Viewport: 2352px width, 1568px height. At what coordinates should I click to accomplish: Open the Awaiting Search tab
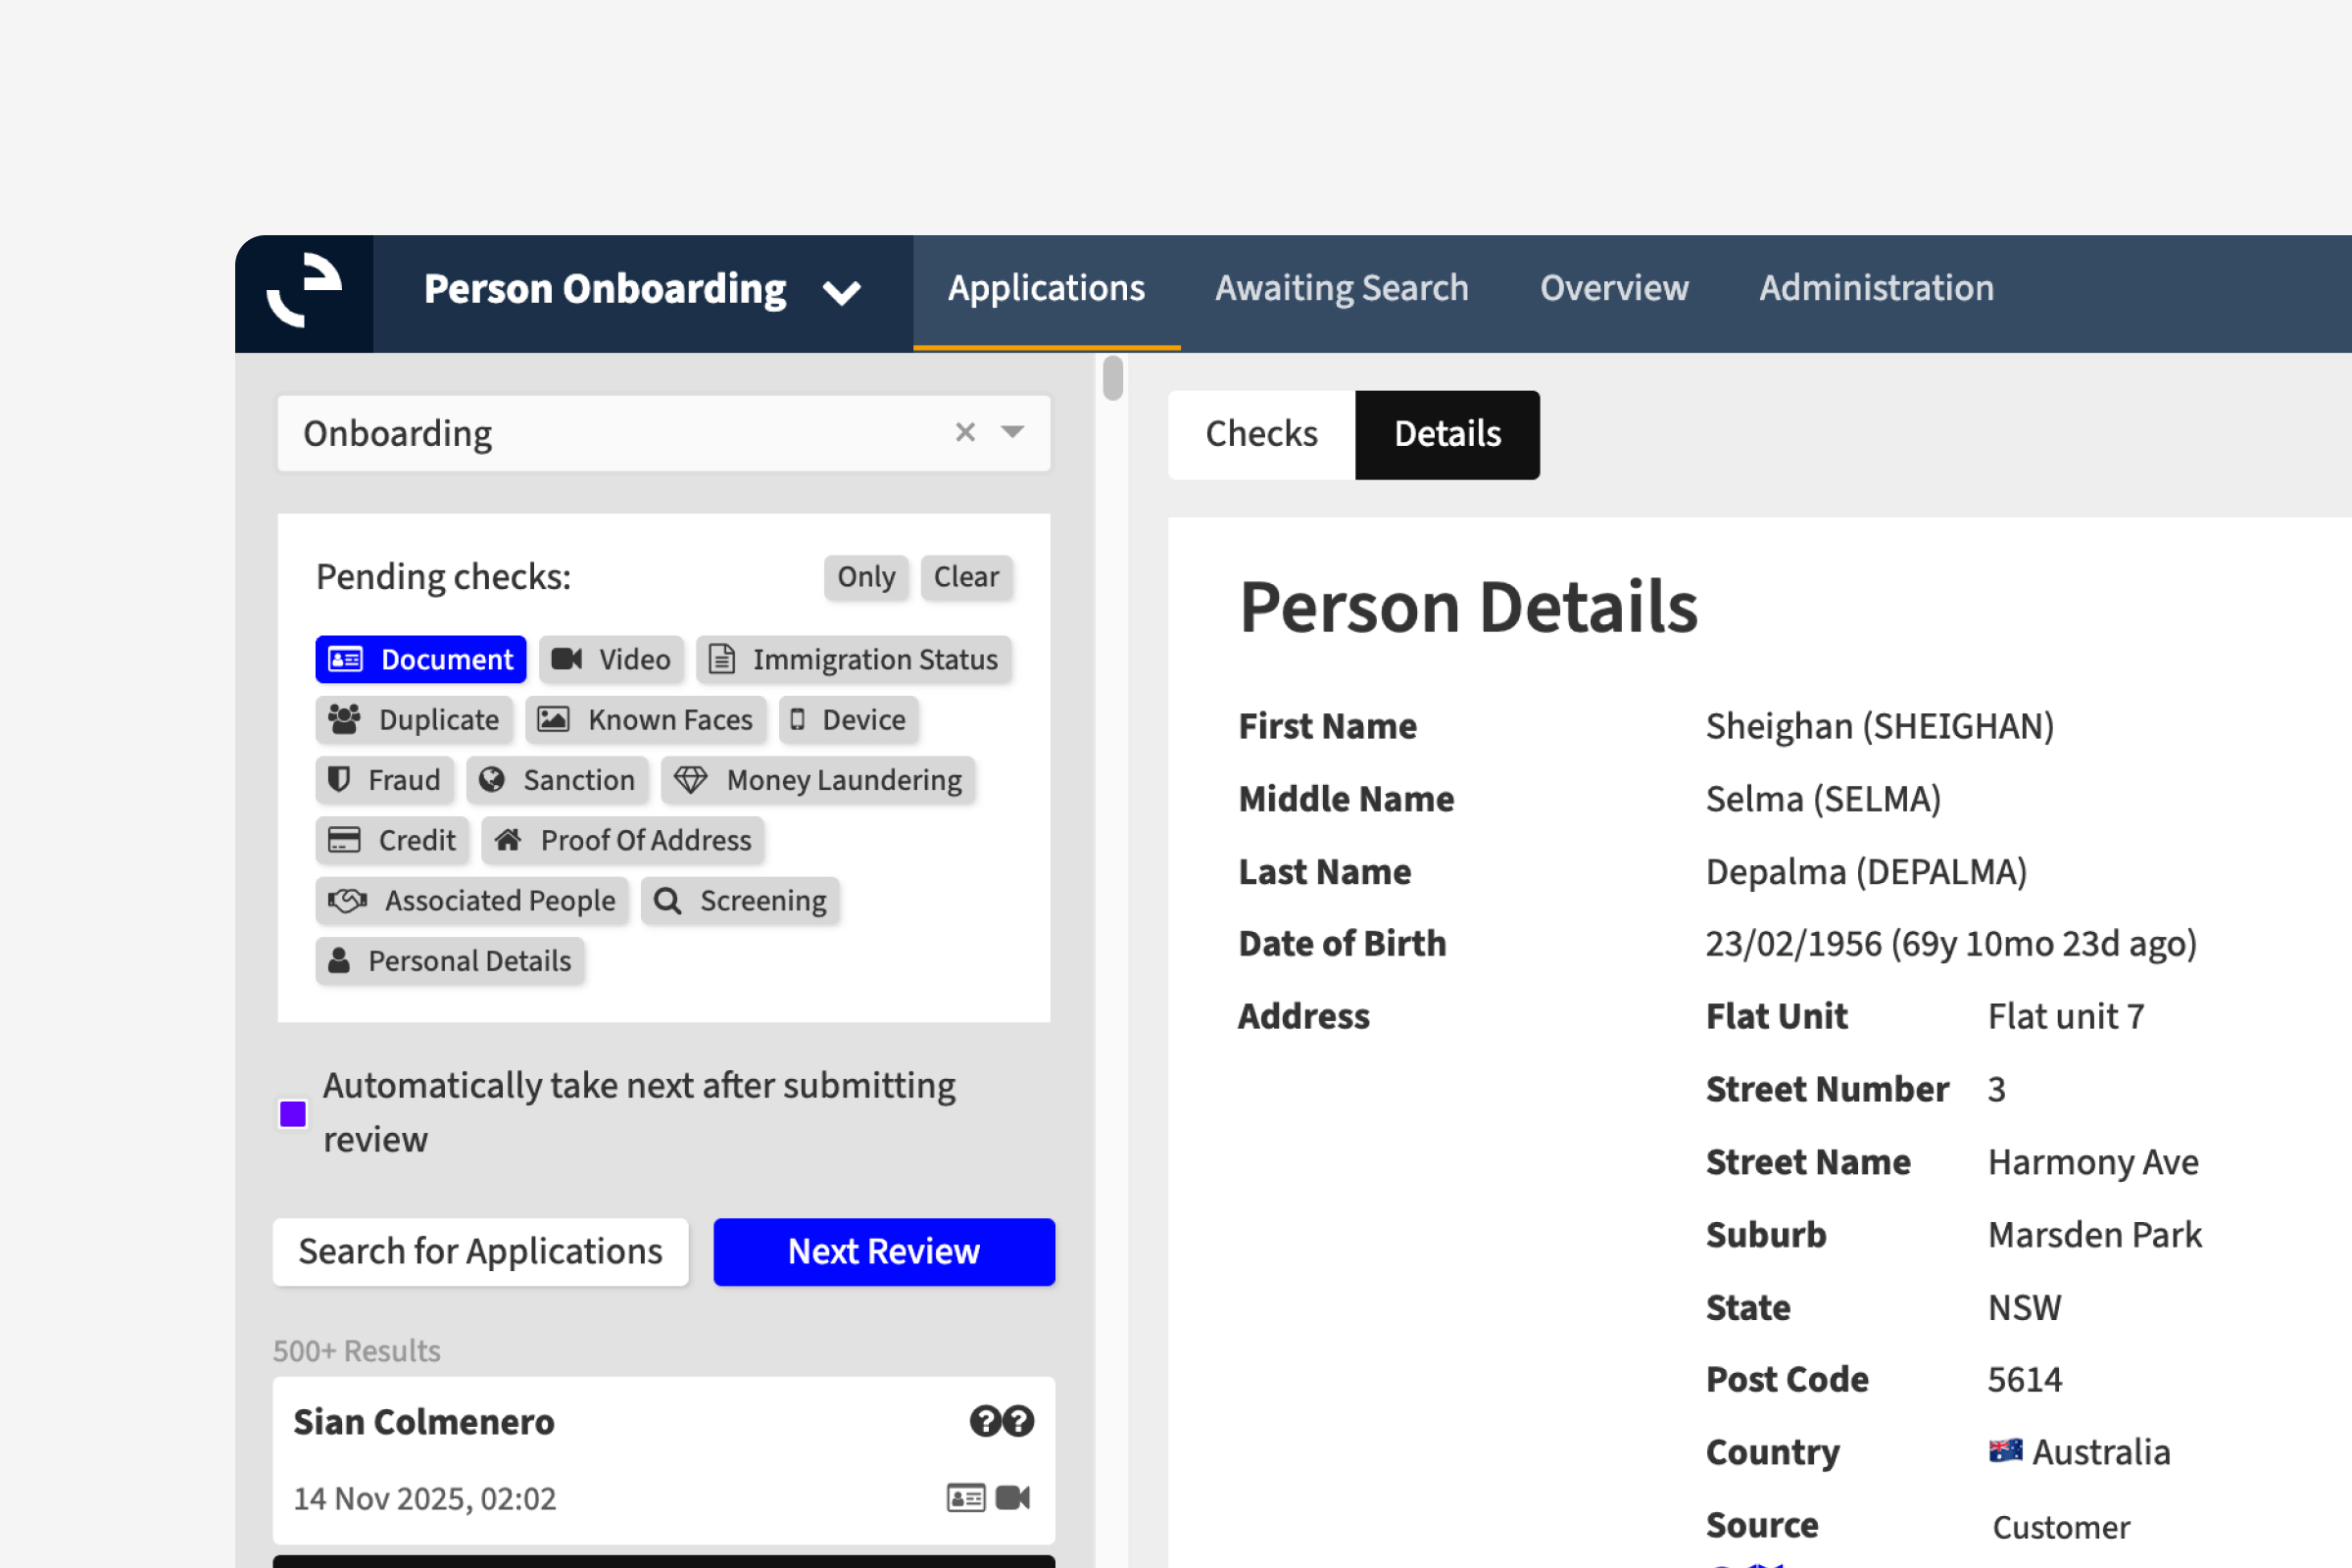coord(1341,289)
